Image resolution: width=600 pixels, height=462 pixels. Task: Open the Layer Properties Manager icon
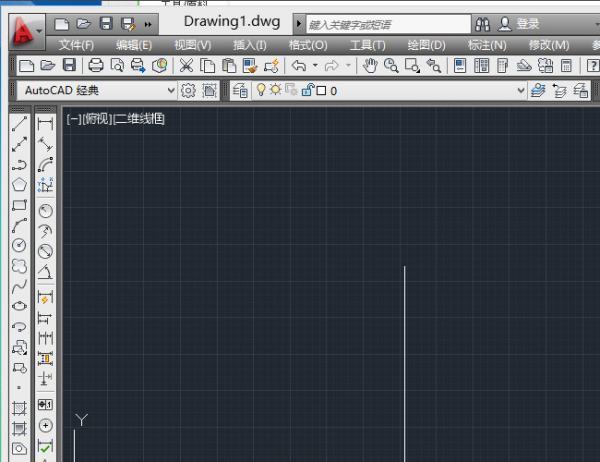(x=240, y=91)
